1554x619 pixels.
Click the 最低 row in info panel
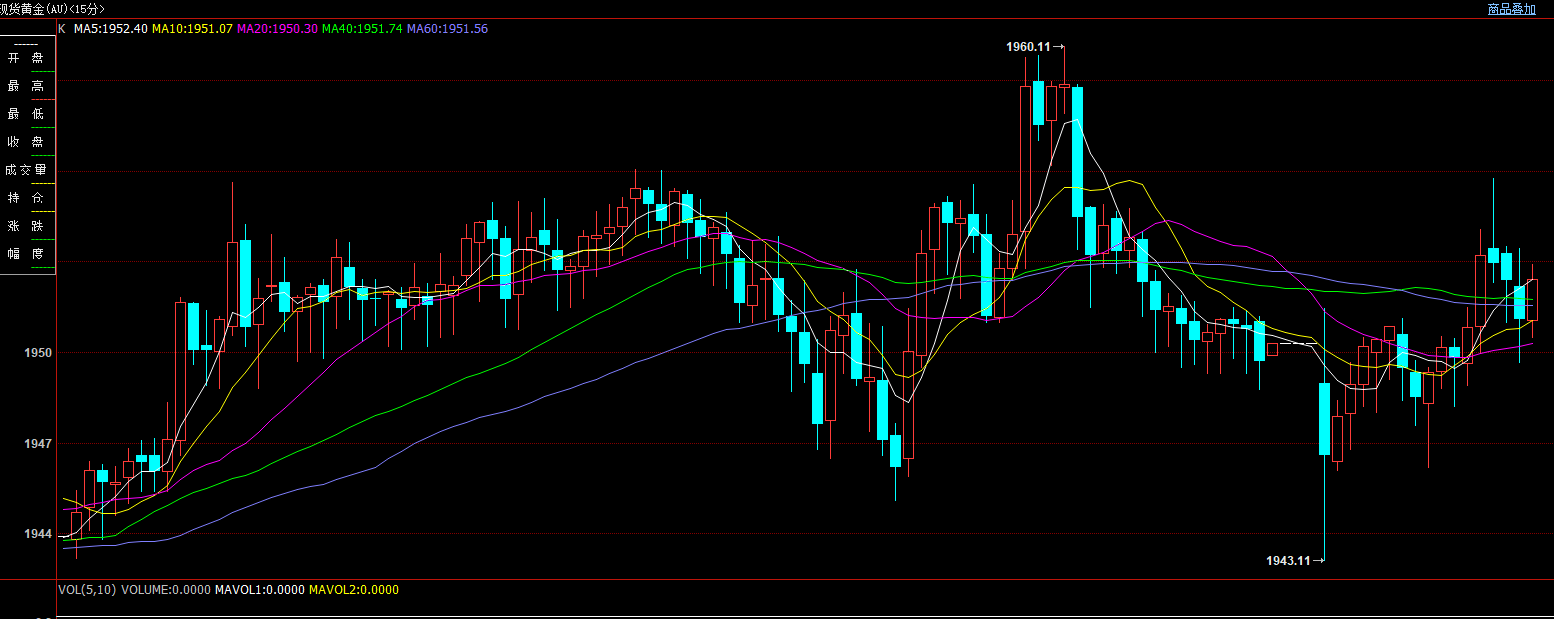point(26,114)
